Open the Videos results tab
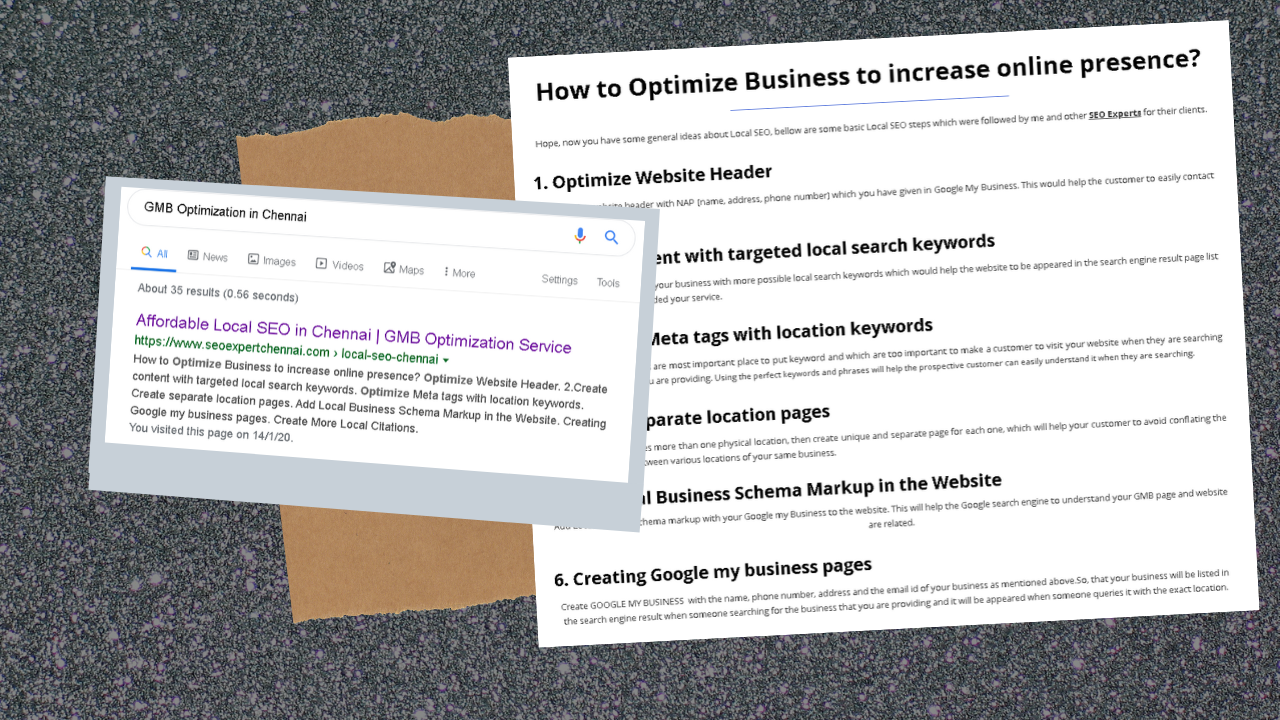Screen dimensions: 1280x720 pos(339,265)
